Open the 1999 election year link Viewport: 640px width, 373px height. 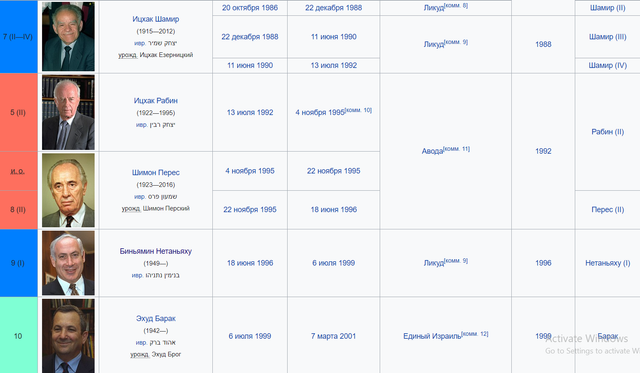(x=543, y=336)
